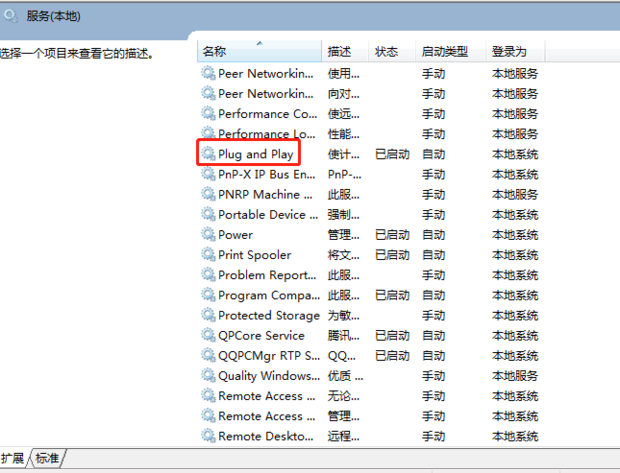Click the Protected Storage gear icon
This screenshot has width=620, height=473.
click(208, 314)
